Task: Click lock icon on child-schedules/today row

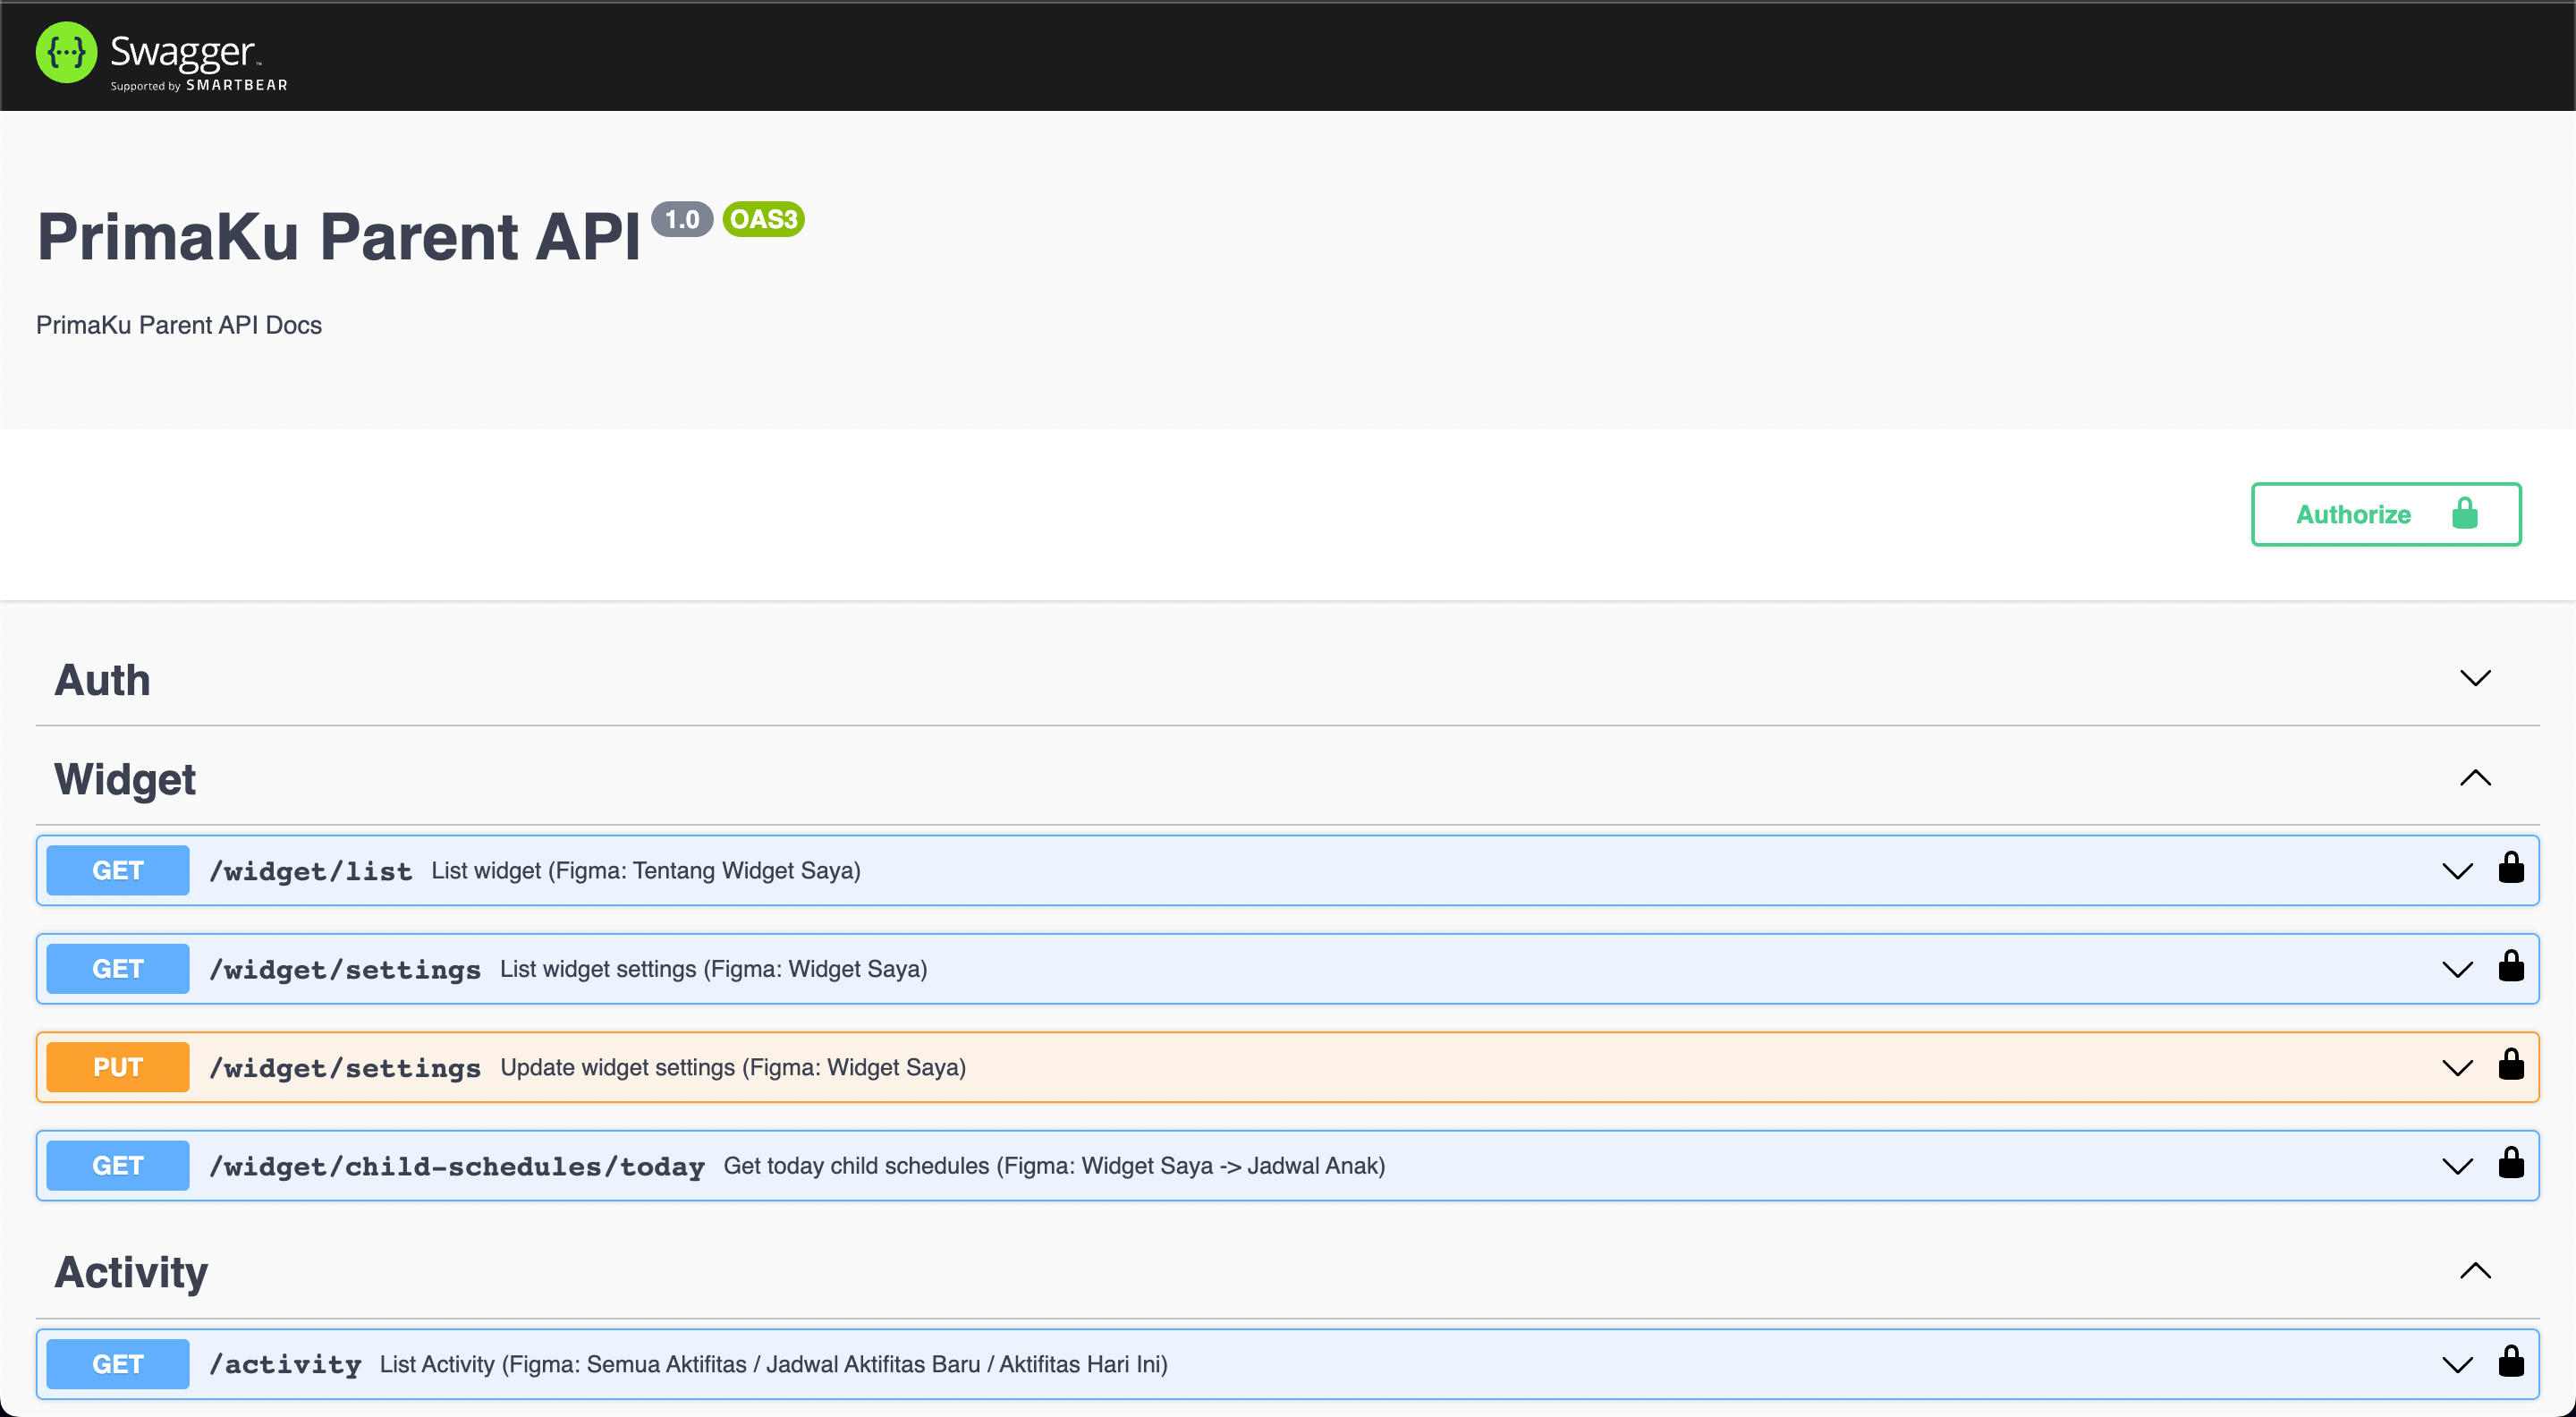Action: pyautogui.click(x=2510, y=1164)
